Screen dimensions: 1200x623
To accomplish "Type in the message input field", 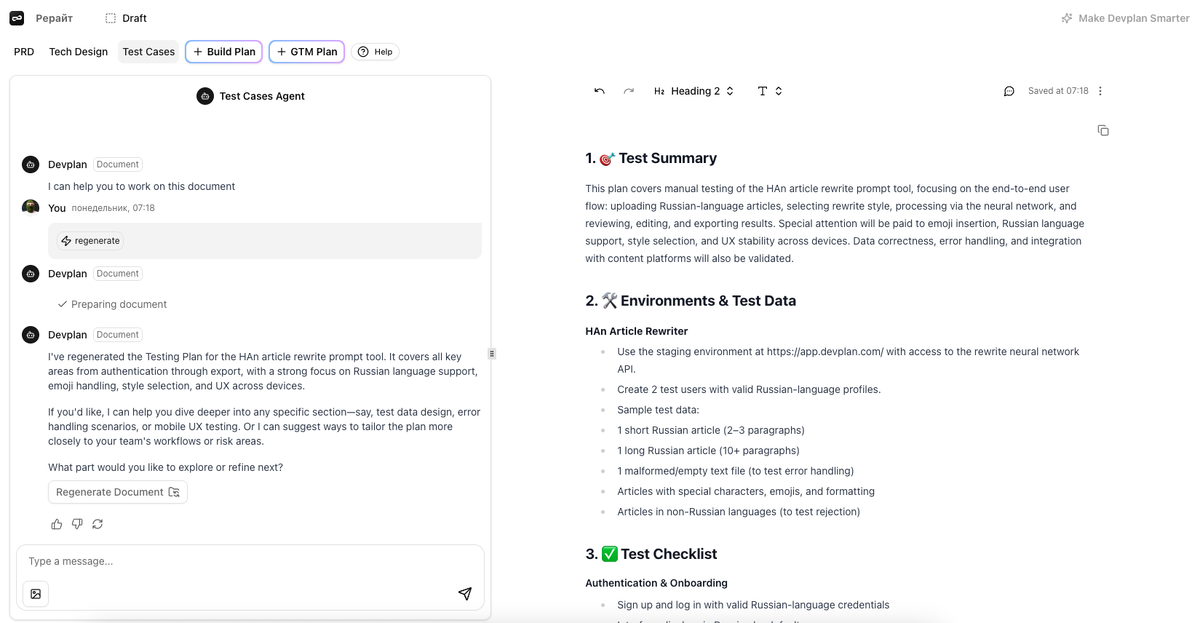I will [x=240, y=562].
